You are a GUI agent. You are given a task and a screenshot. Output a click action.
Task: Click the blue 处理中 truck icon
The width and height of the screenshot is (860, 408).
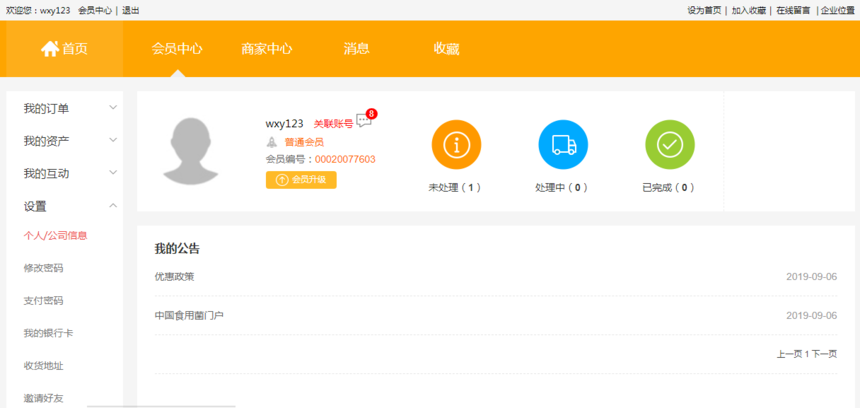tap(563, 144)
